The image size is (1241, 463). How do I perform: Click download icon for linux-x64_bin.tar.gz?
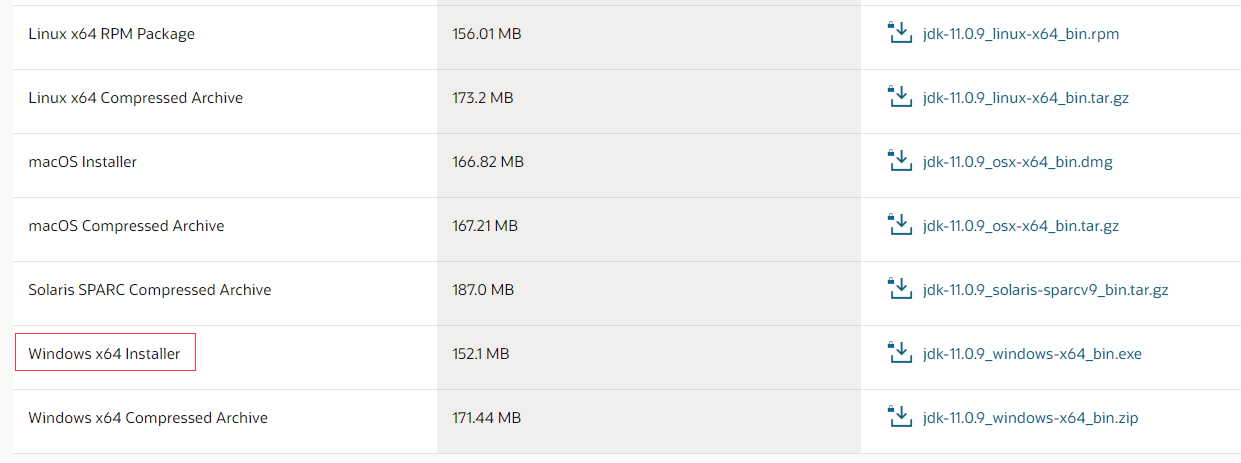[x=900, y=97]
